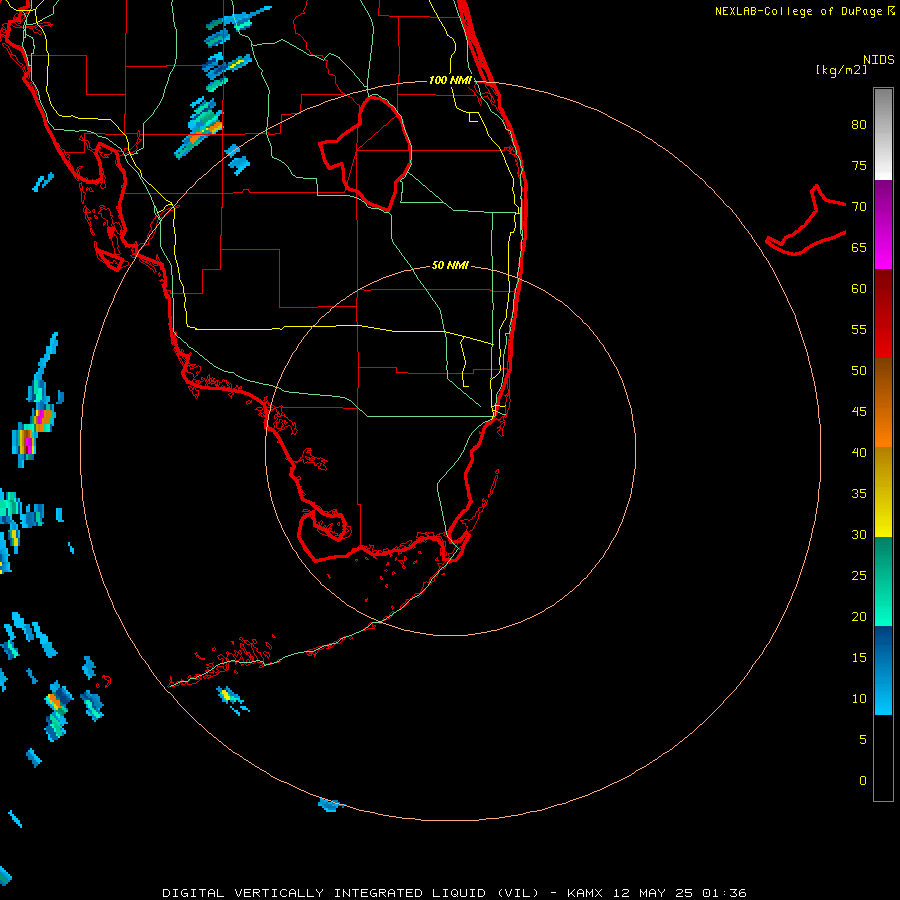The image size is (900, 900).
Task: Click the 20 value on the color scale
Action: click(859, 616)
